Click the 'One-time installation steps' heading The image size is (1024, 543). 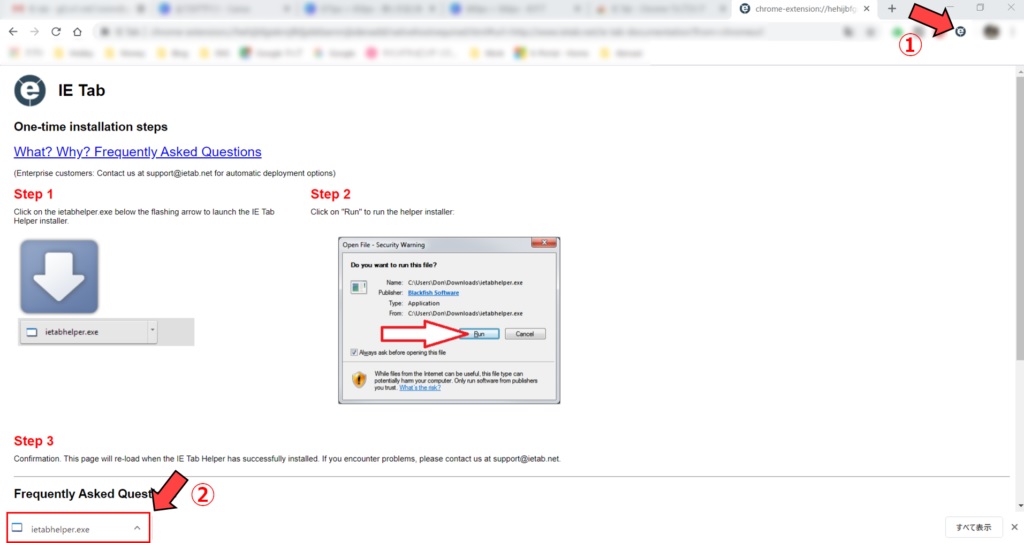[91, 127]
